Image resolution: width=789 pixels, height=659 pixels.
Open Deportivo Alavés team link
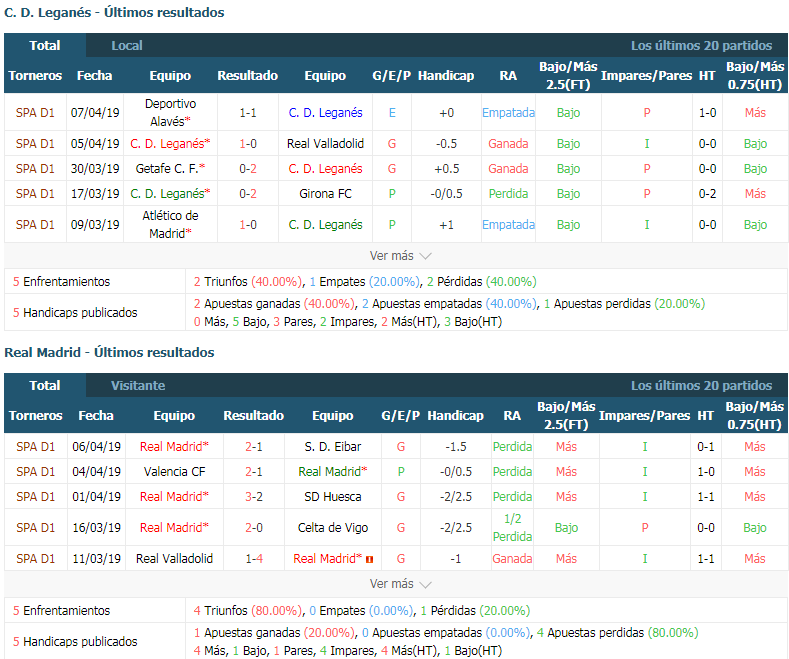[x=170, y=113]
